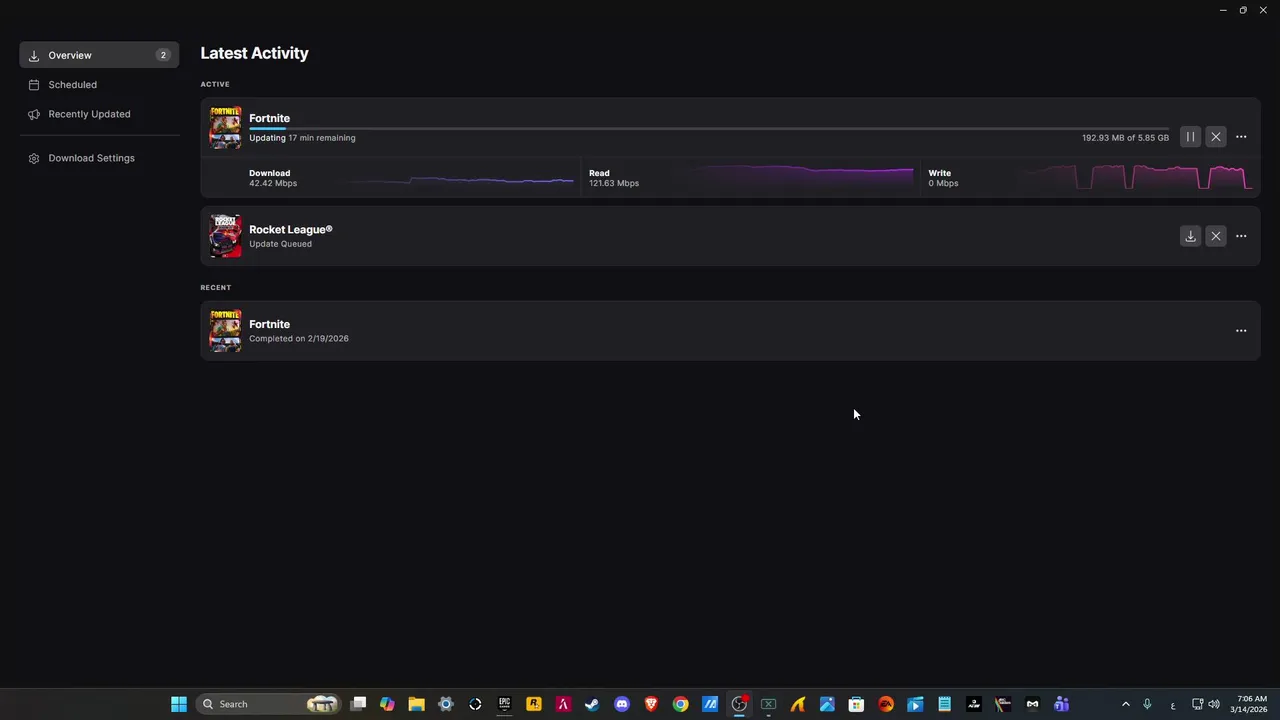Open Rockstar Games Launcher on taskbar
Viewport: 1280px width, 720px height.
[534, 704]
